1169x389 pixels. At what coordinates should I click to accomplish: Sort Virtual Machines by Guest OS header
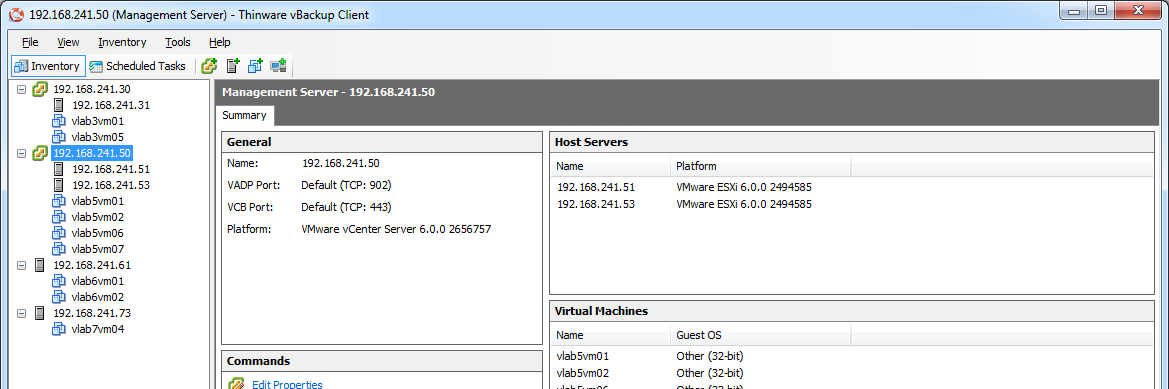(x=760, y=335)
